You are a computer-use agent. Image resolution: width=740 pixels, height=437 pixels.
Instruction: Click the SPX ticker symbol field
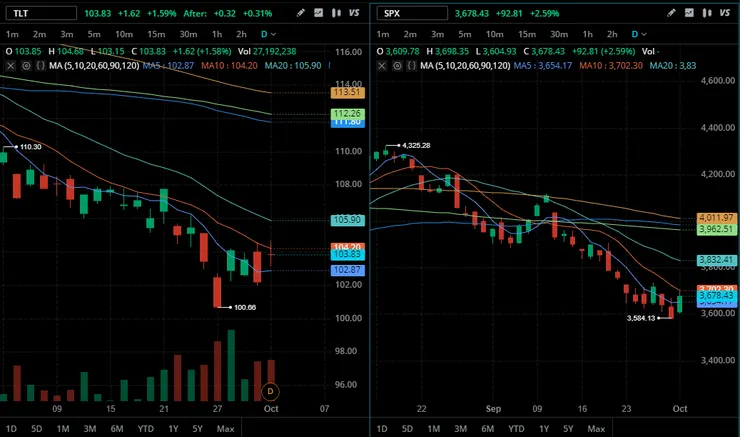click(412, 13)
